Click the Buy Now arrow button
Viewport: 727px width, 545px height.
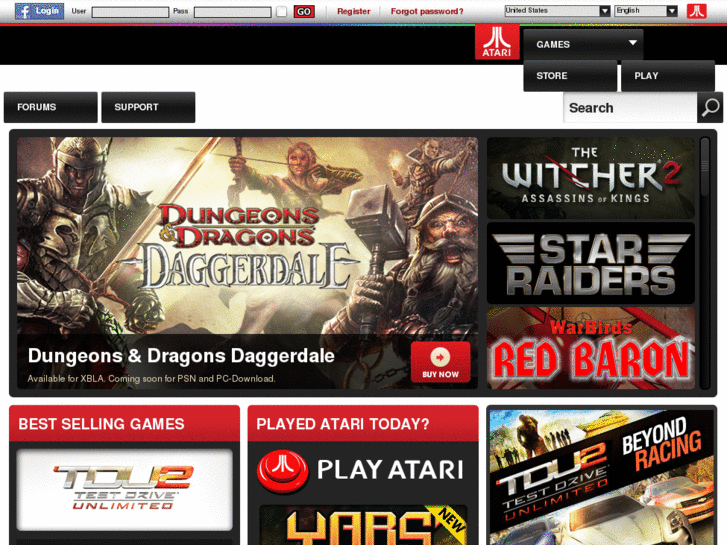(440, 362)
